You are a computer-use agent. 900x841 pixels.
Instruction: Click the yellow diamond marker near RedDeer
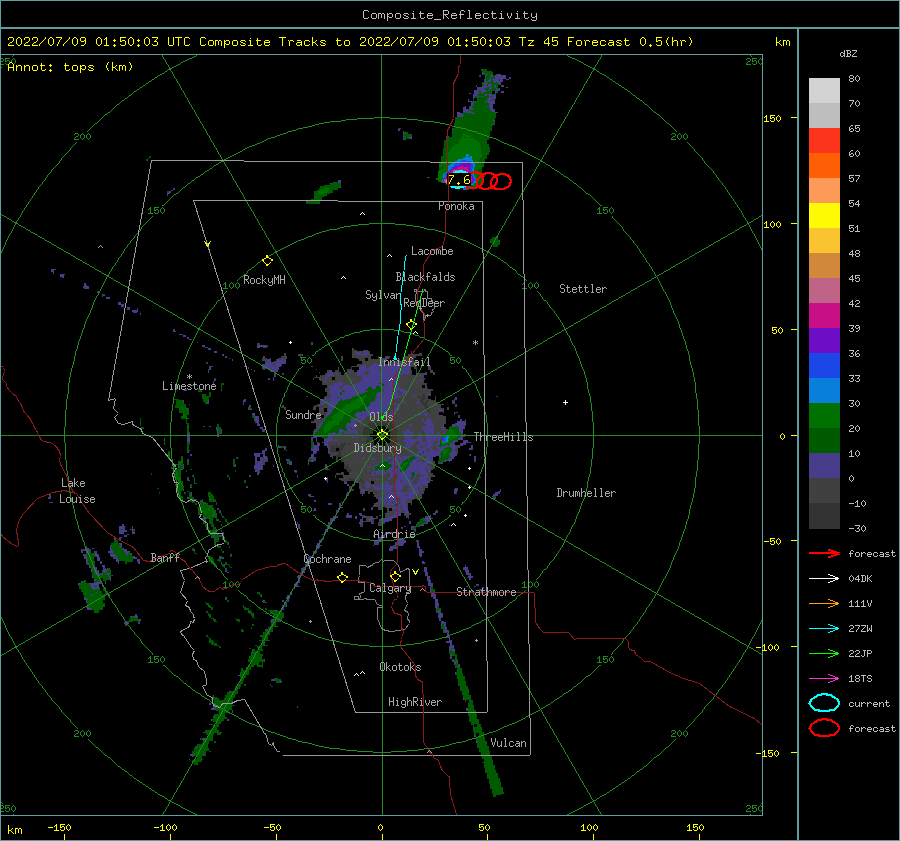tap(411, 325)
